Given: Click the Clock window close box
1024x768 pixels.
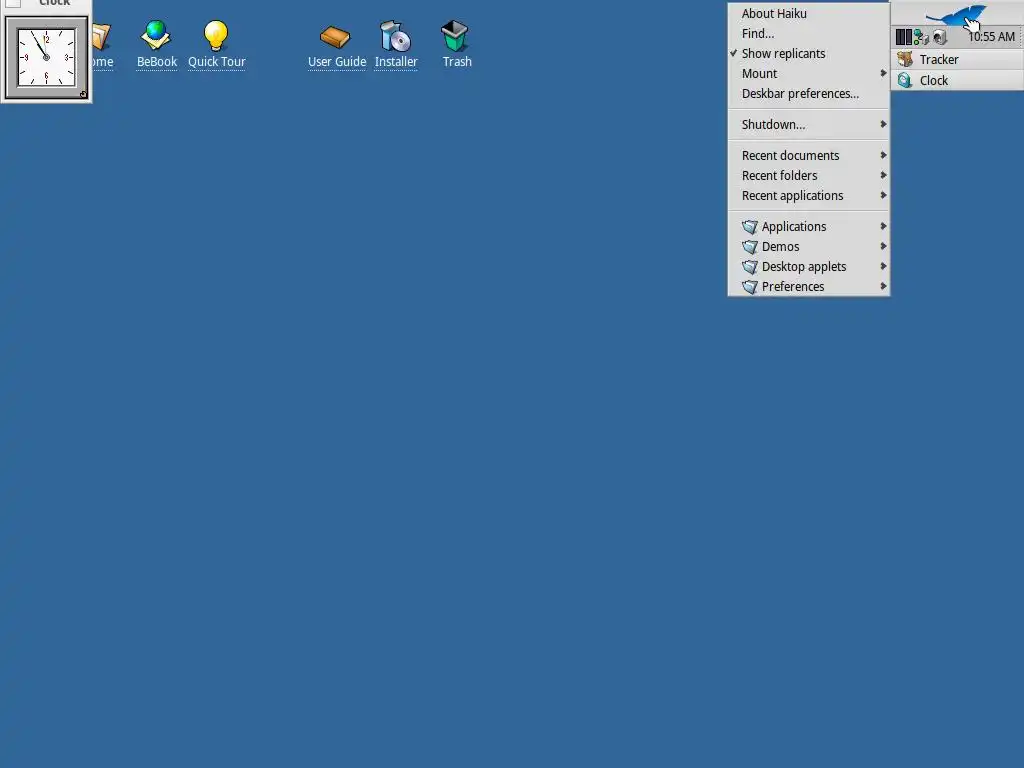Looking at the screenshot, I should point(12,3).
